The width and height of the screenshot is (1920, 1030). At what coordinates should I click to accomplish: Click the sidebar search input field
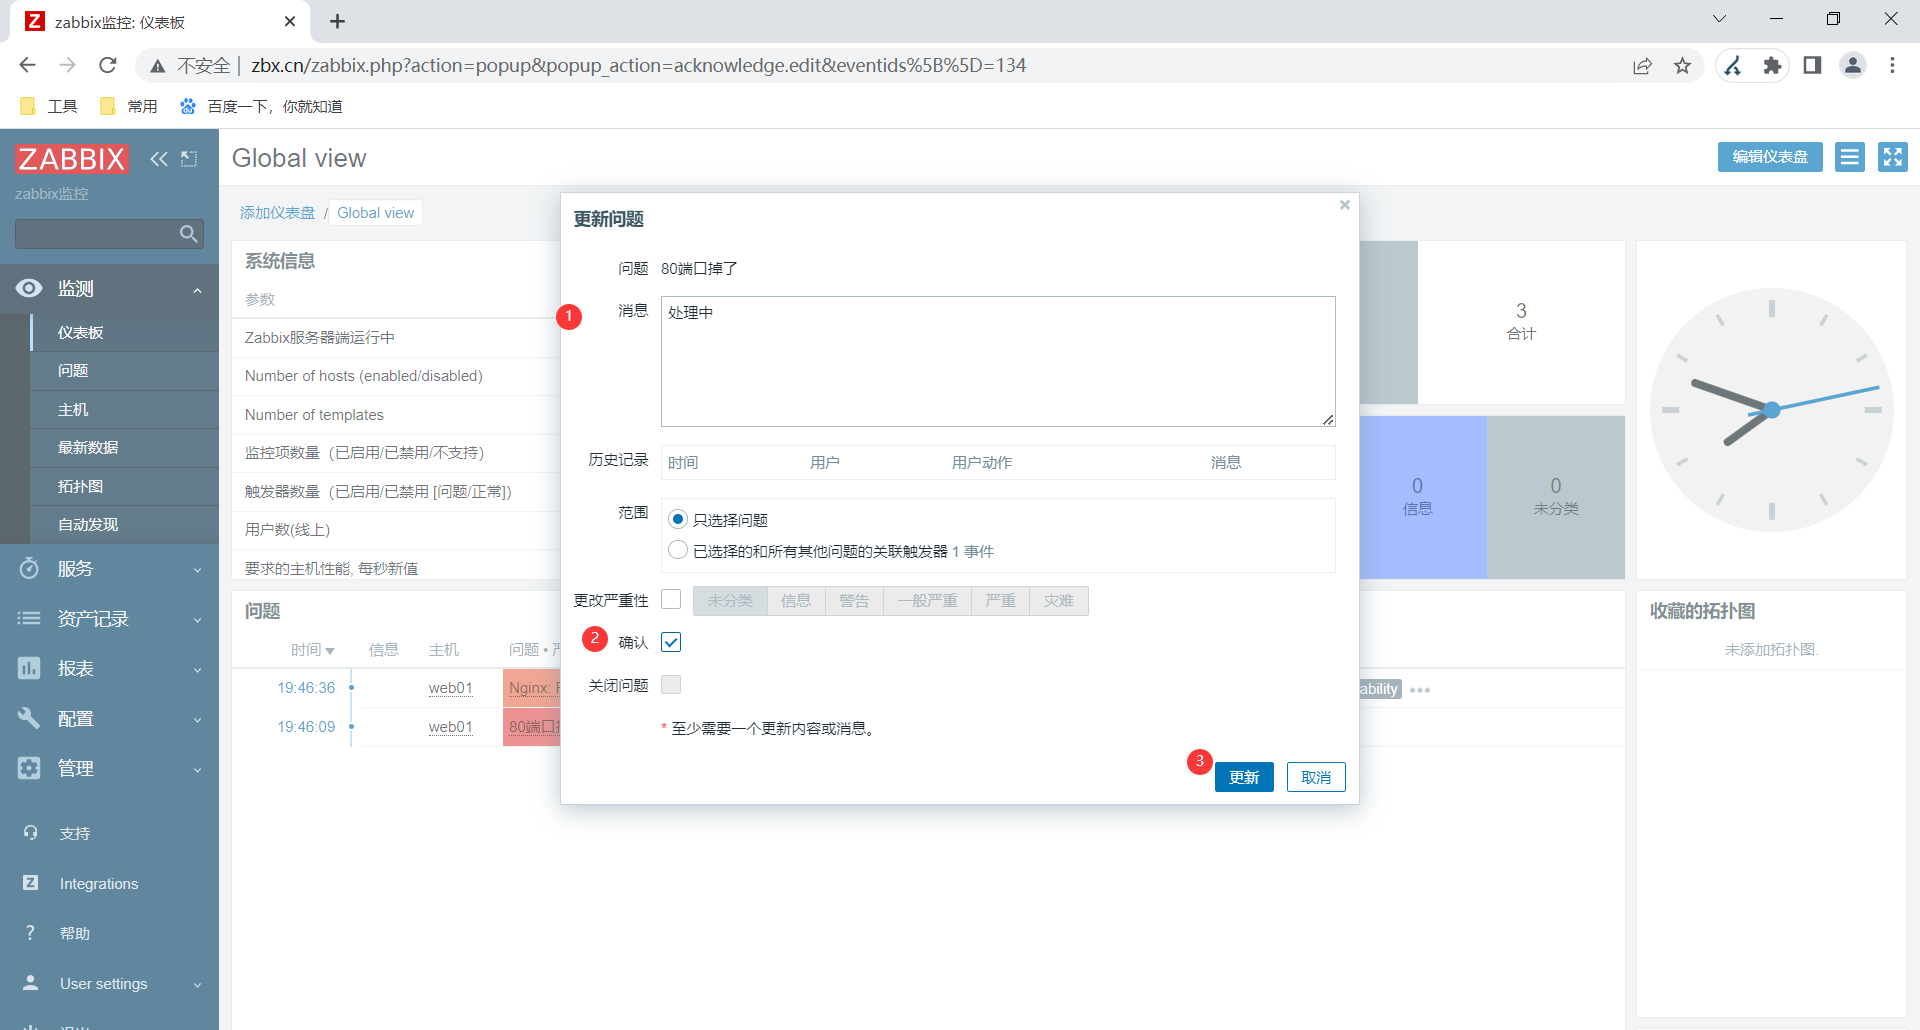tap(95, 234)
